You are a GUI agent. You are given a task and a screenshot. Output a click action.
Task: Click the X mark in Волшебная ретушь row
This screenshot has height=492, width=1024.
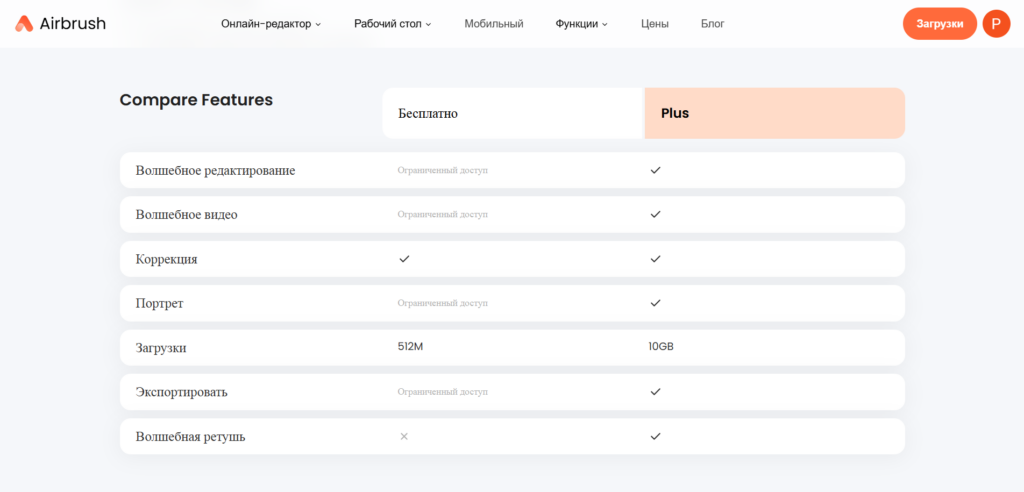[x=404, y=436]
